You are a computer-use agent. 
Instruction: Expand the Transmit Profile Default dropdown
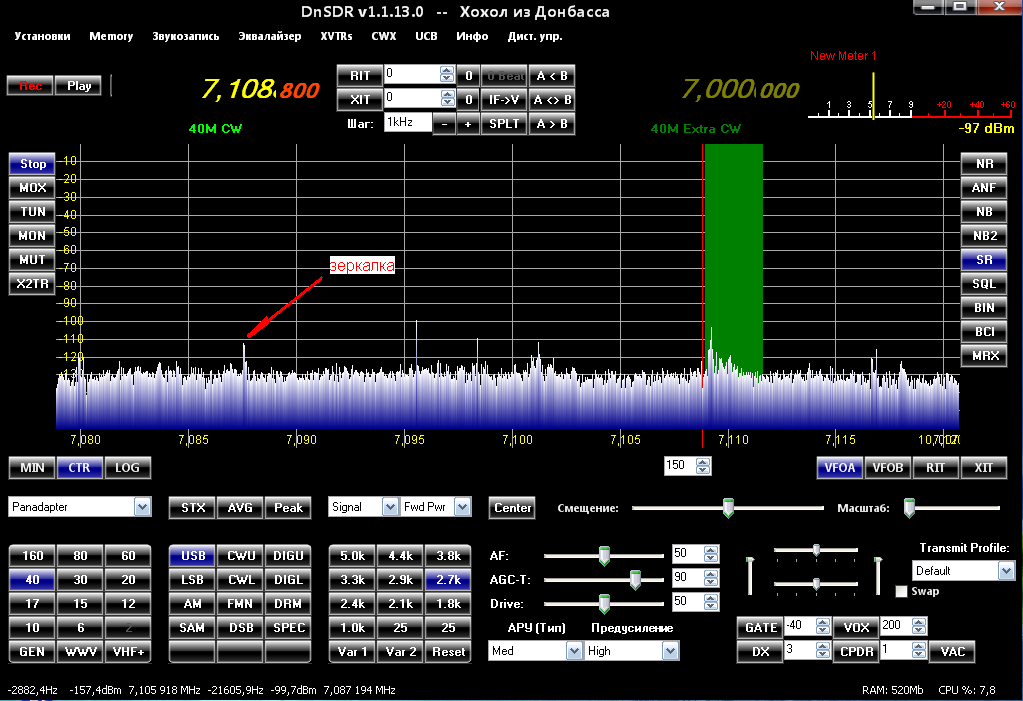[1005, 571]
